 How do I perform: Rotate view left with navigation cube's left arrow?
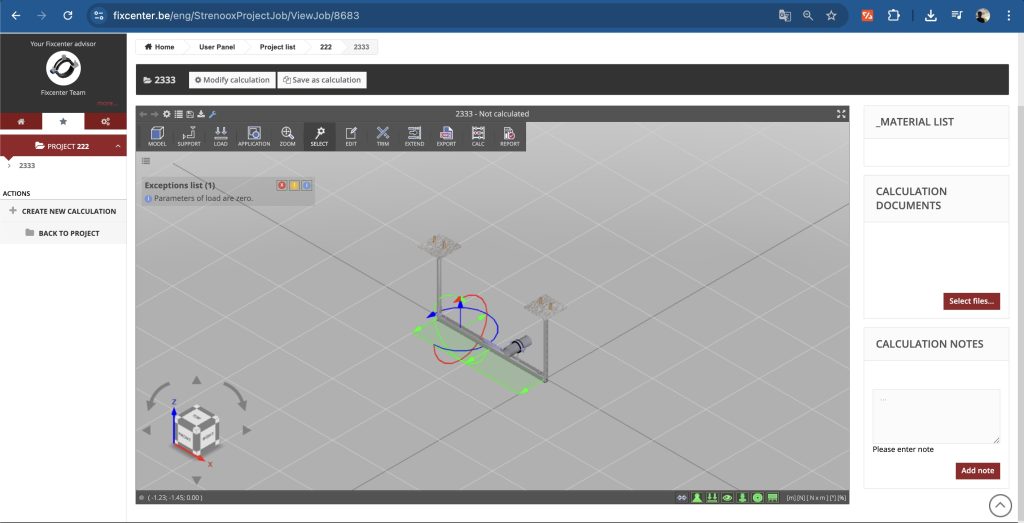(x=146, y=430)
